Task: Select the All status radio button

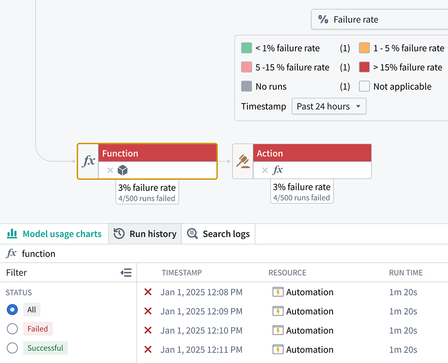Action: [x=12, y=310]
